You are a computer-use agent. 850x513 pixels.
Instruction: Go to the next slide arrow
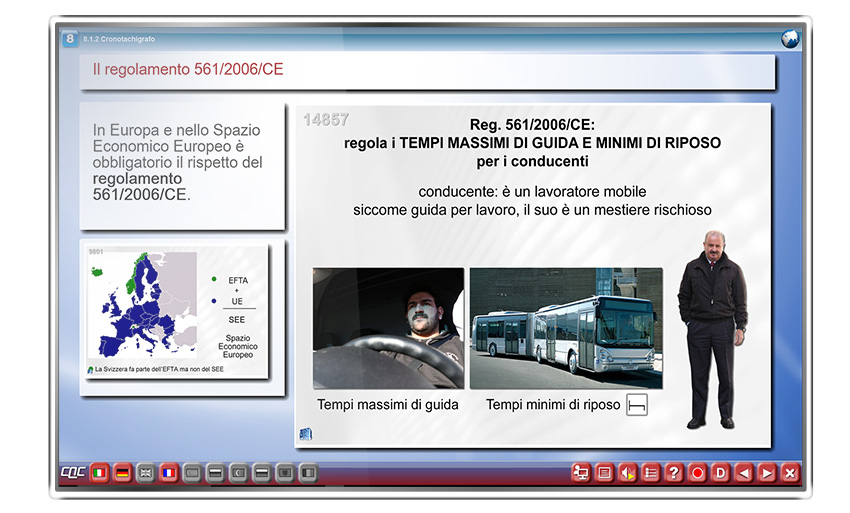[767, 473]
